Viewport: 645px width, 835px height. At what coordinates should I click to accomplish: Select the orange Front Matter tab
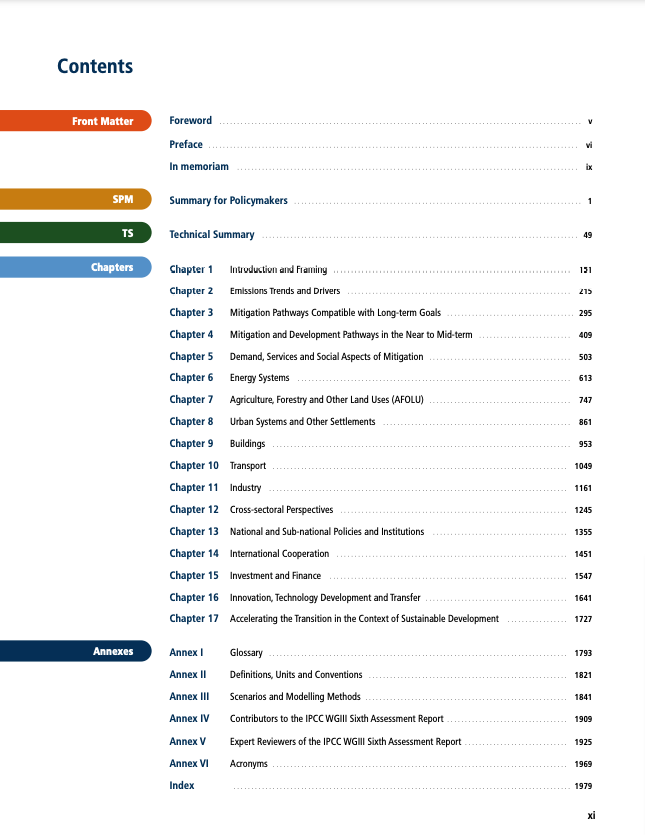tap(76, 121)
